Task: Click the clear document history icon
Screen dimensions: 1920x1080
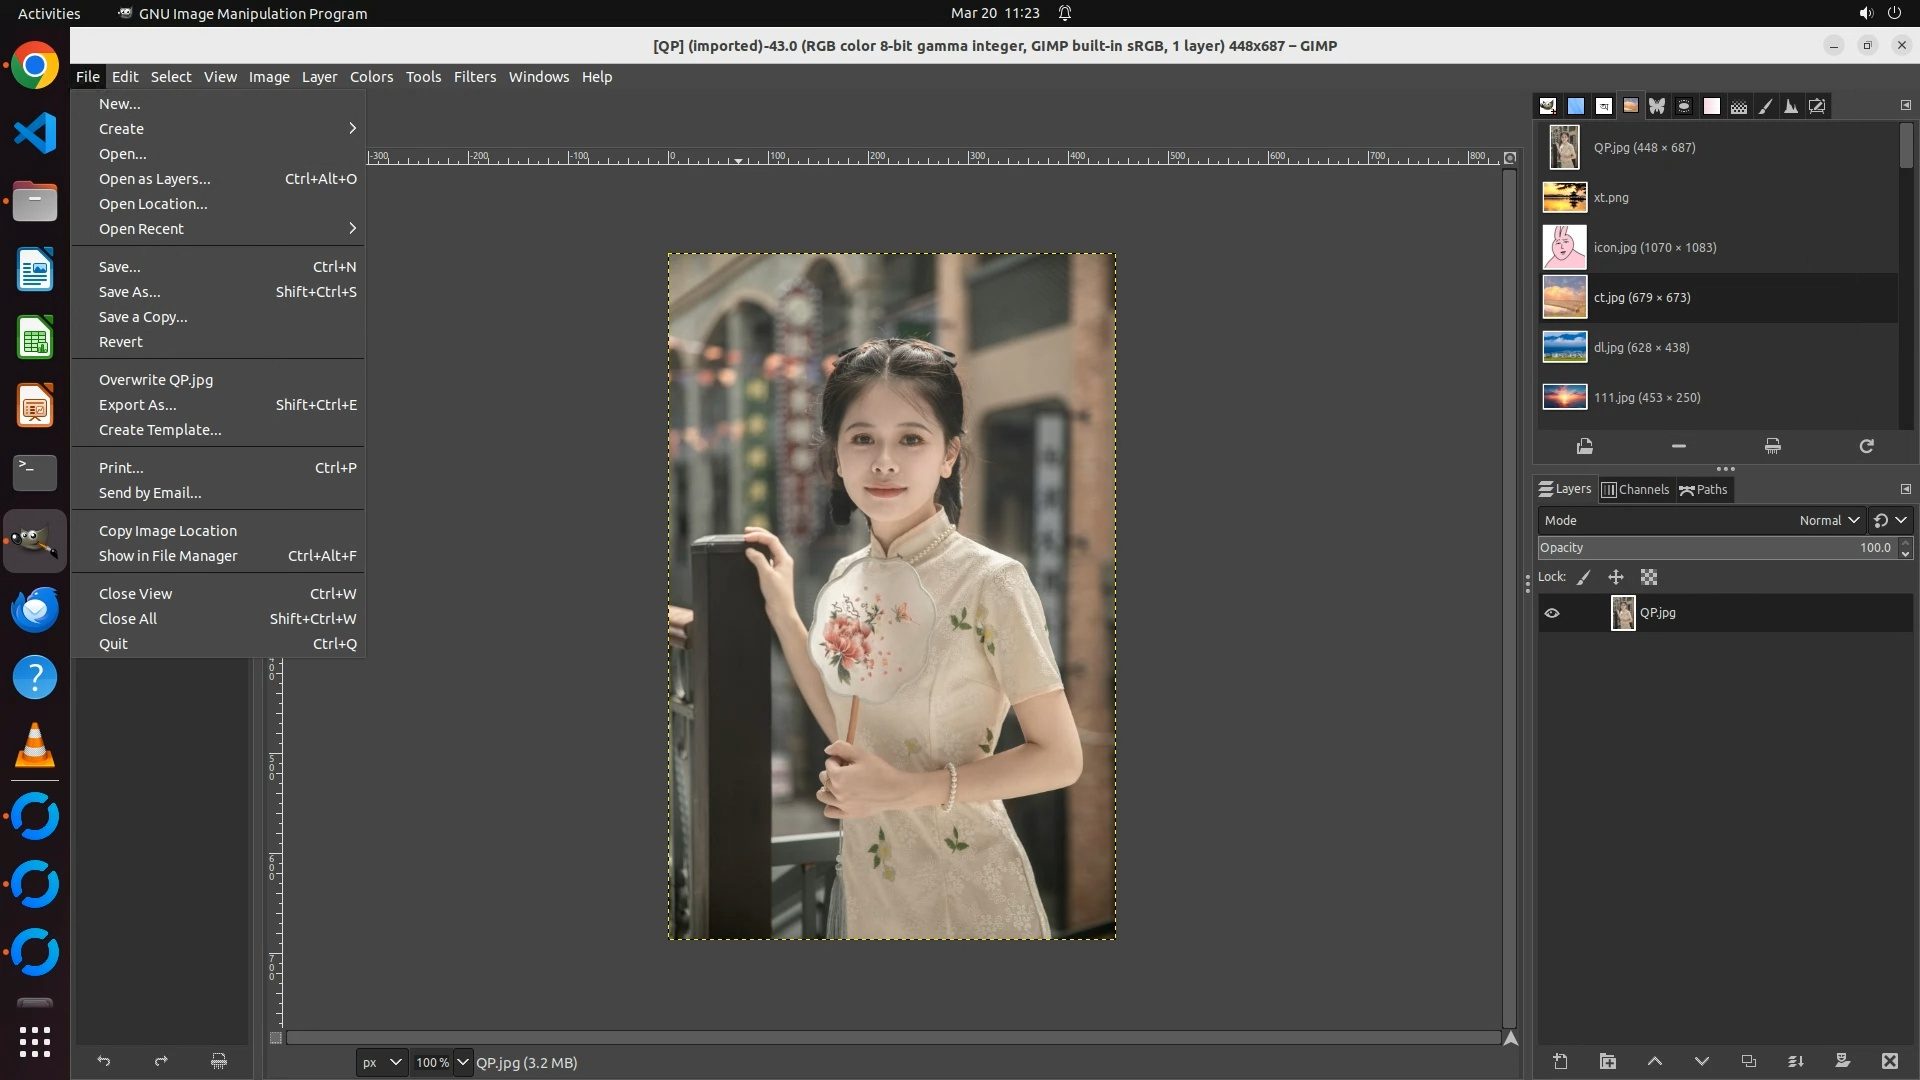Action: pyautogui.click(x=1772, y=447)
